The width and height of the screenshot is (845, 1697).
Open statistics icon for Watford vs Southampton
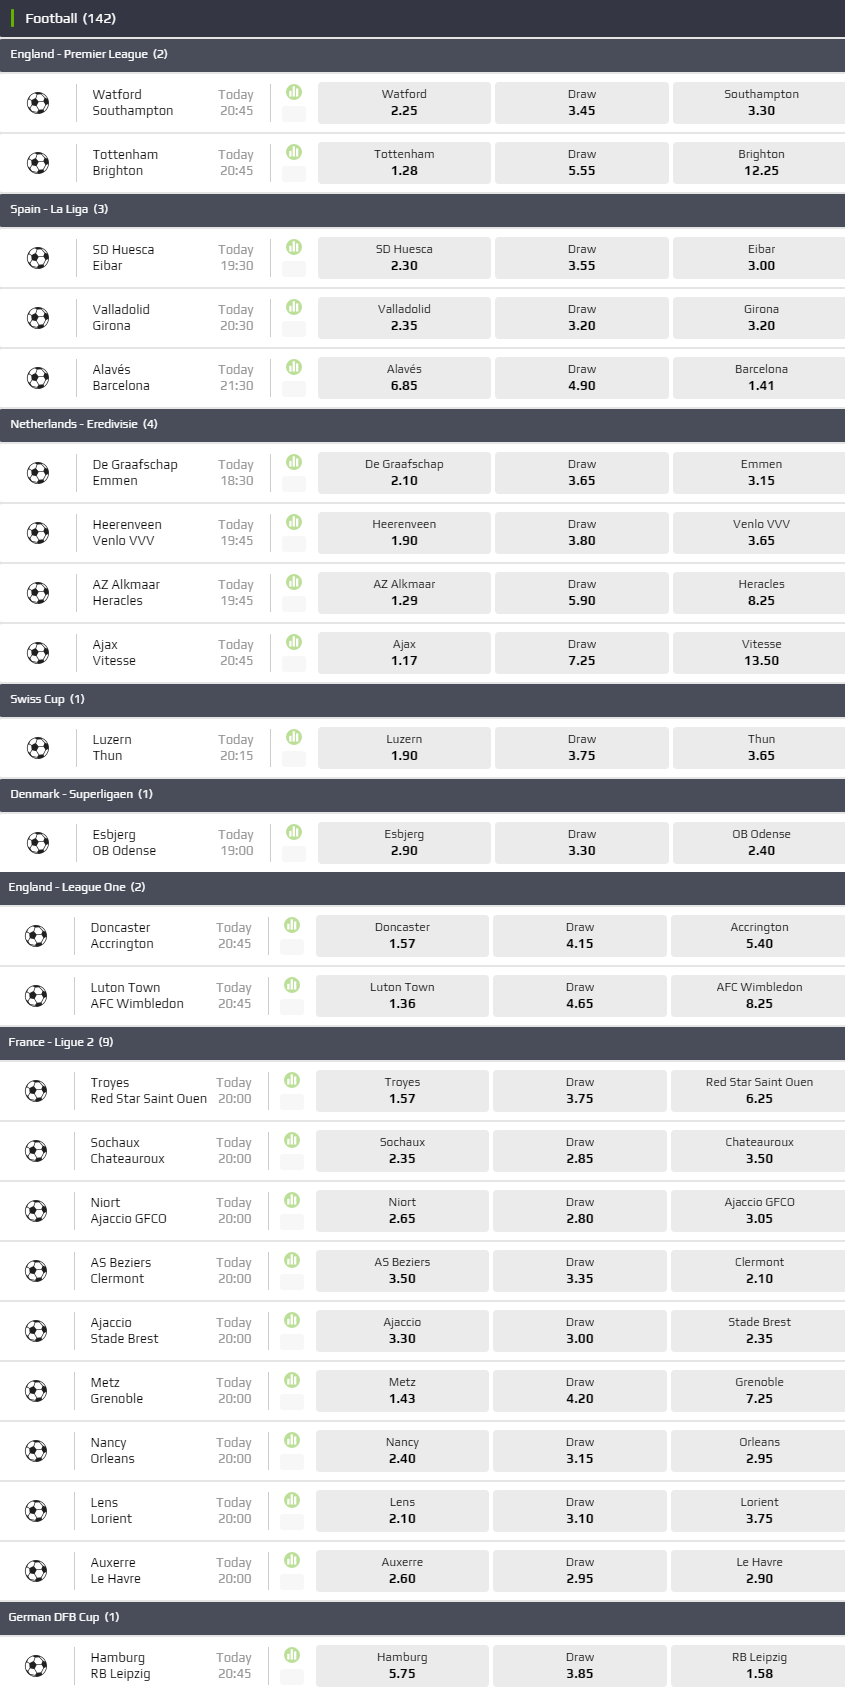294,92
